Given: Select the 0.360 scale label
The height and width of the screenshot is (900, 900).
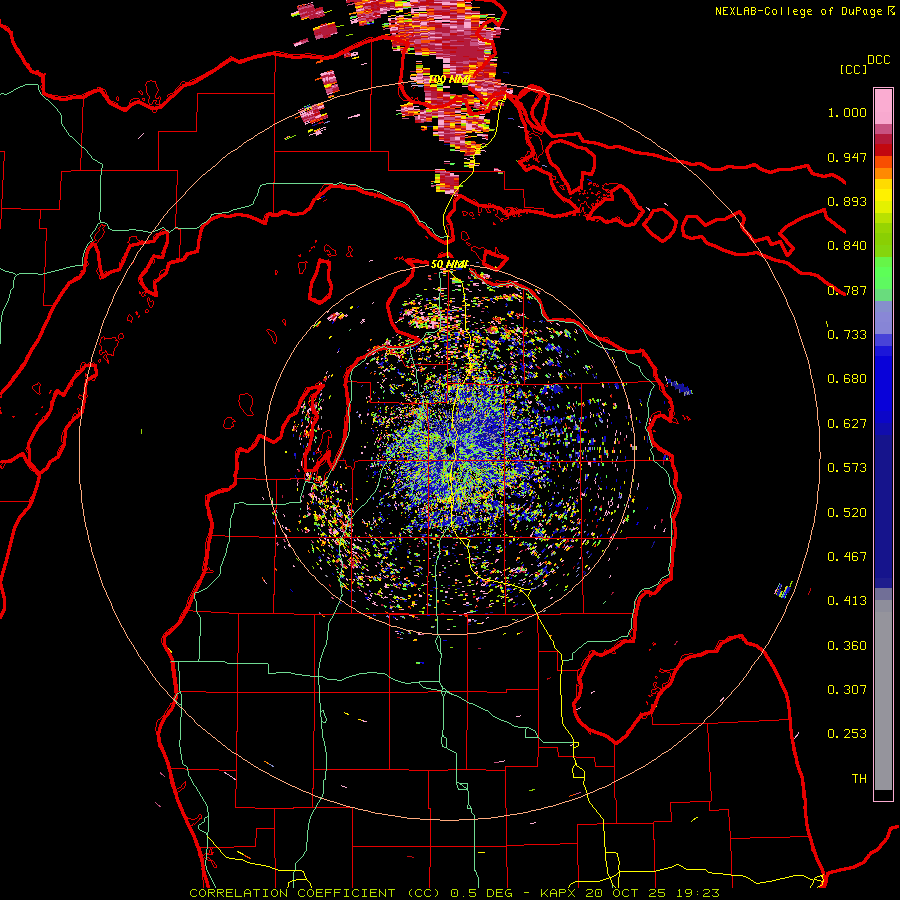Looking at the screenshot, I should (x=847, y=646).
